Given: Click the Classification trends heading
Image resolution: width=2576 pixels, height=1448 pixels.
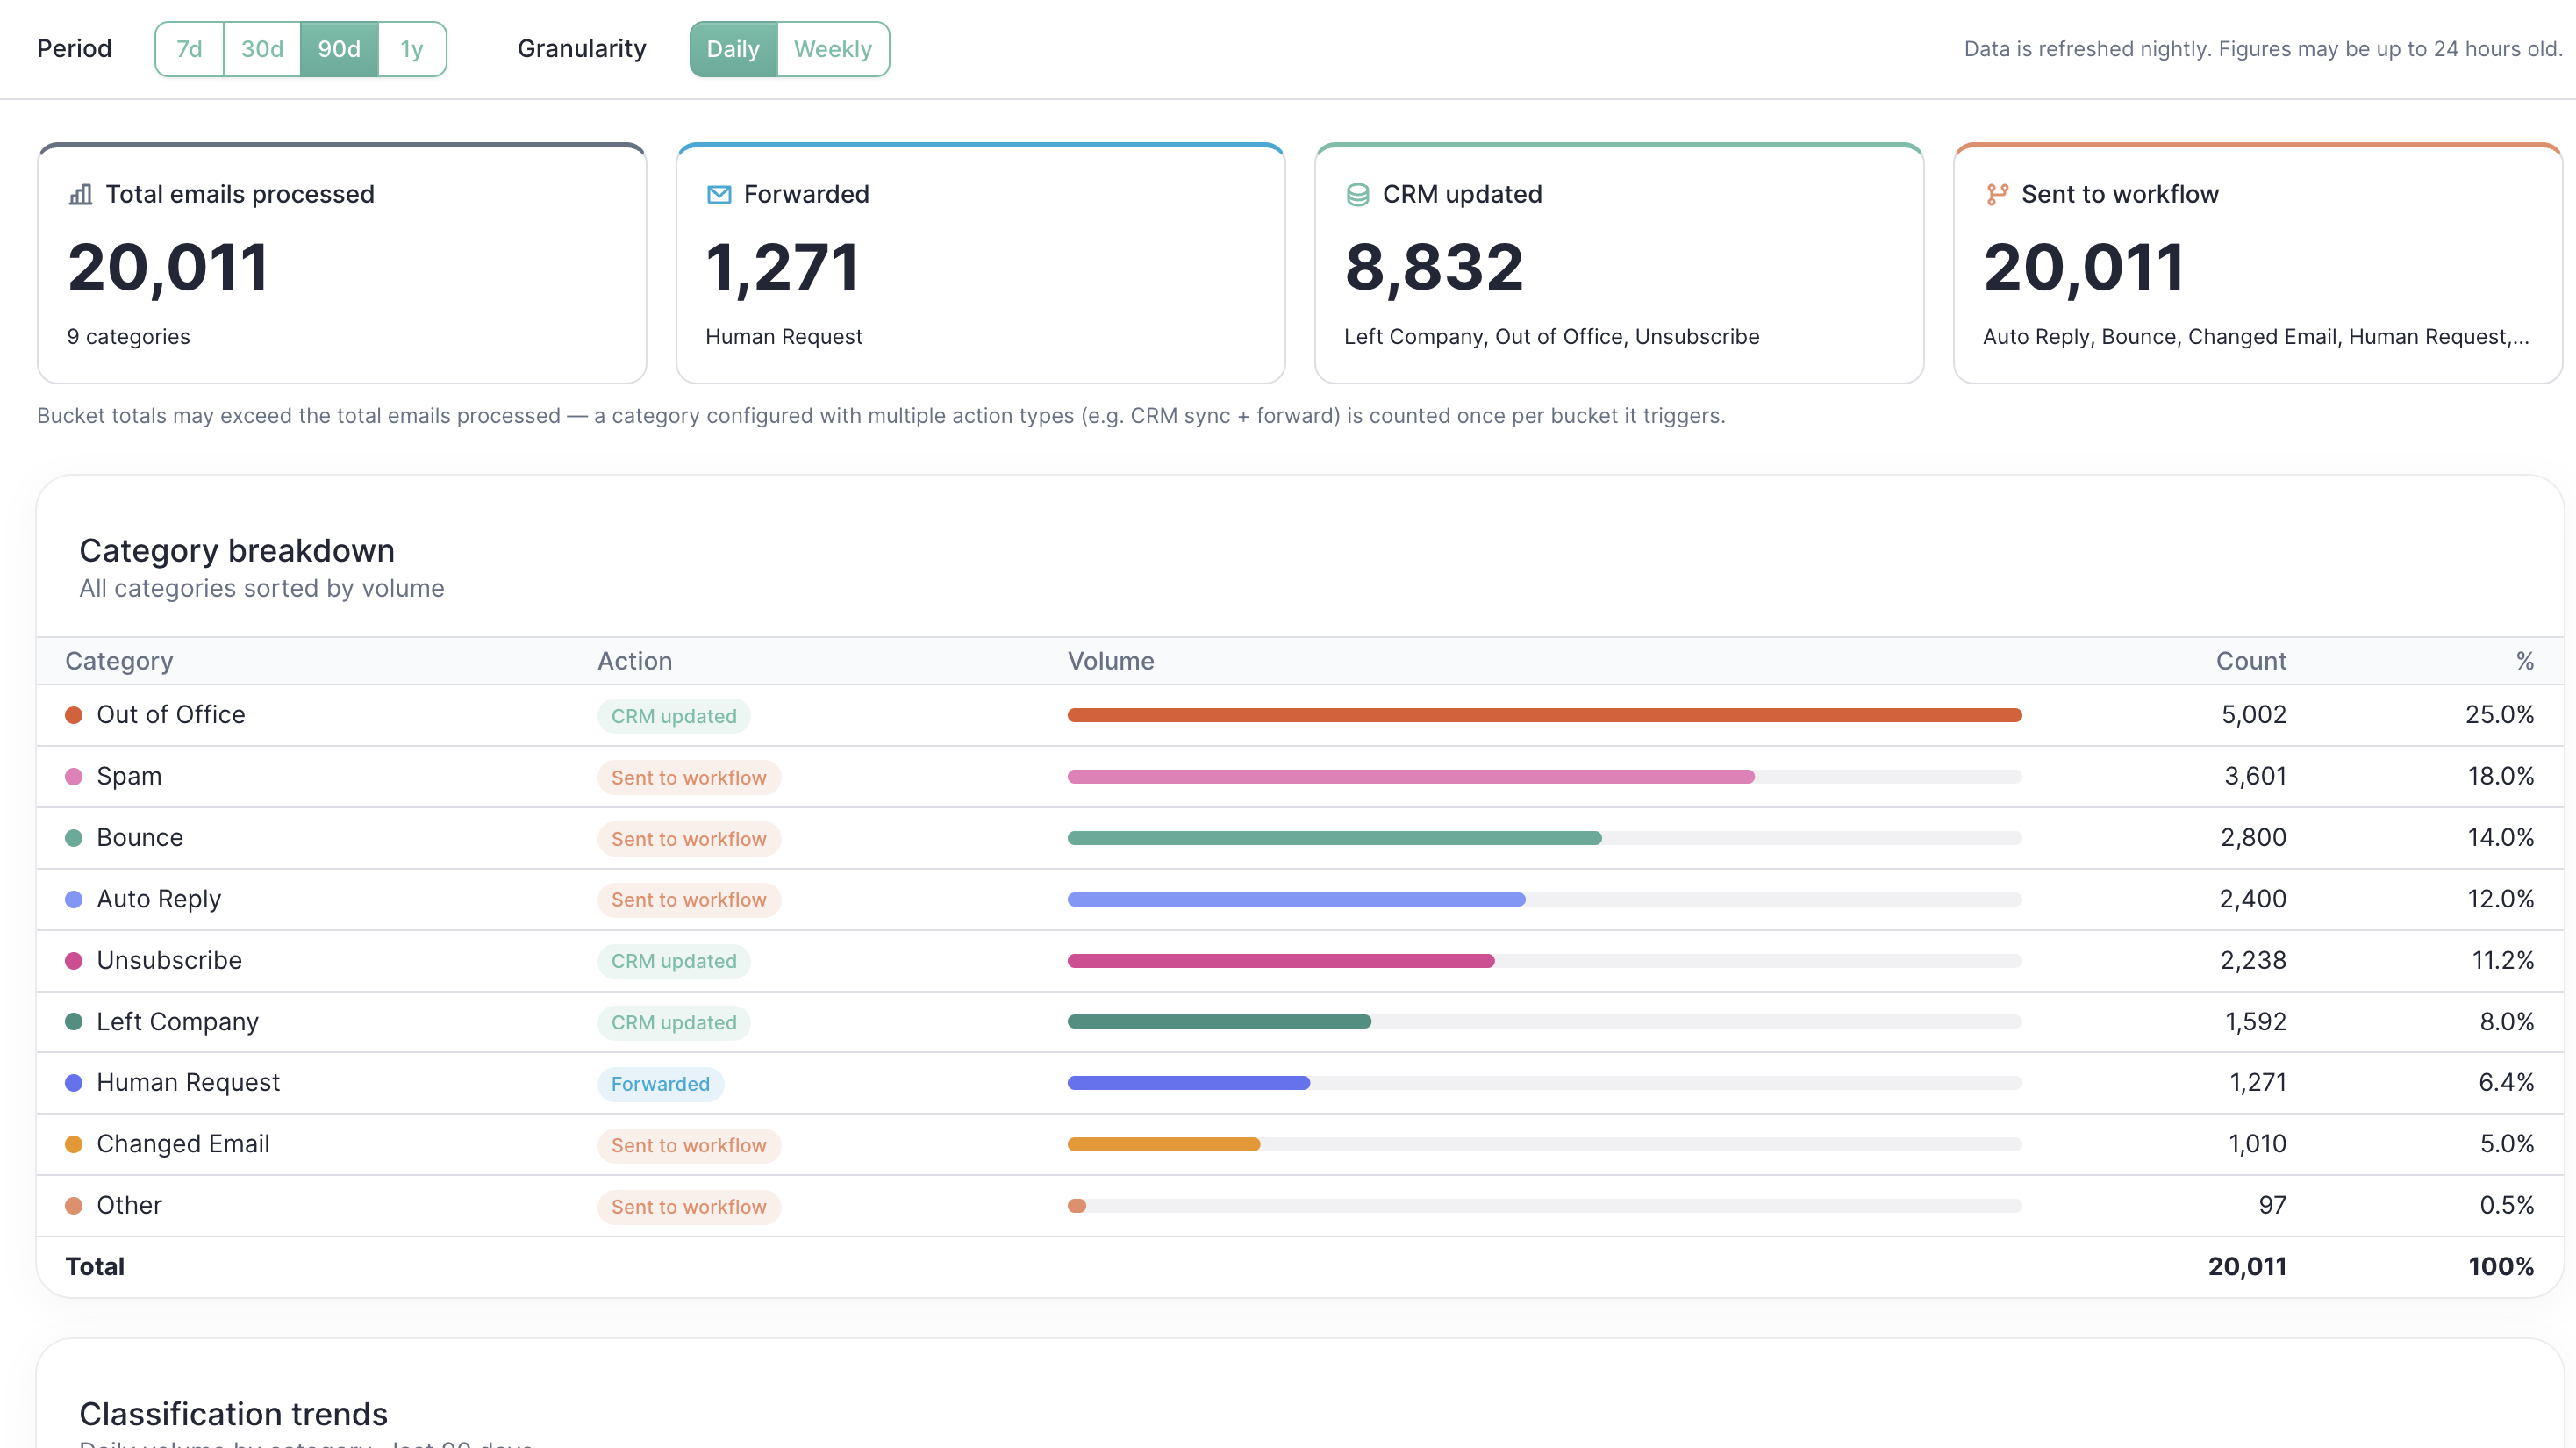Looking at the screenshot, I should click(x=233, y=1414).
